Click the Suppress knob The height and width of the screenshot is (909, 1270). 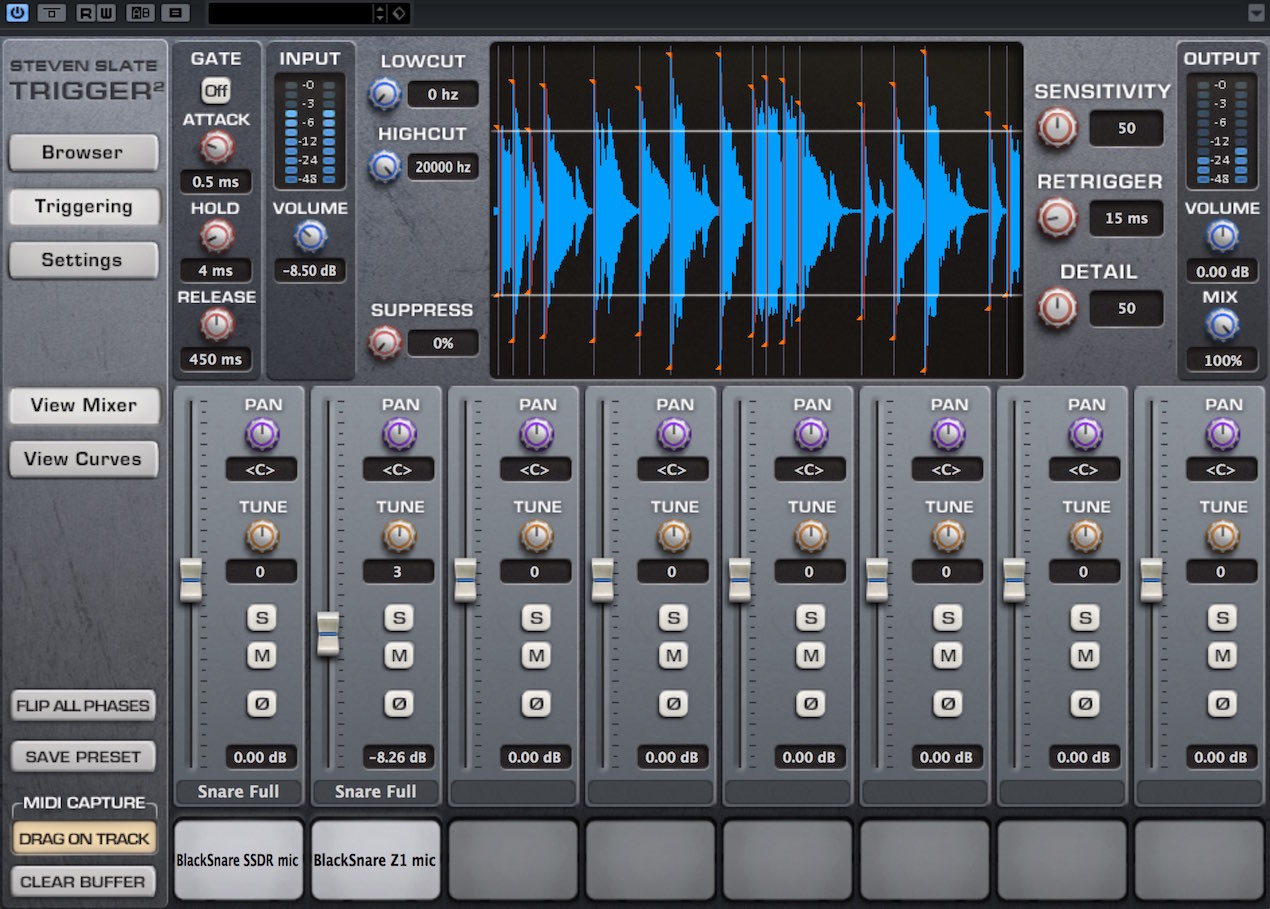click(x=384, y=343)
